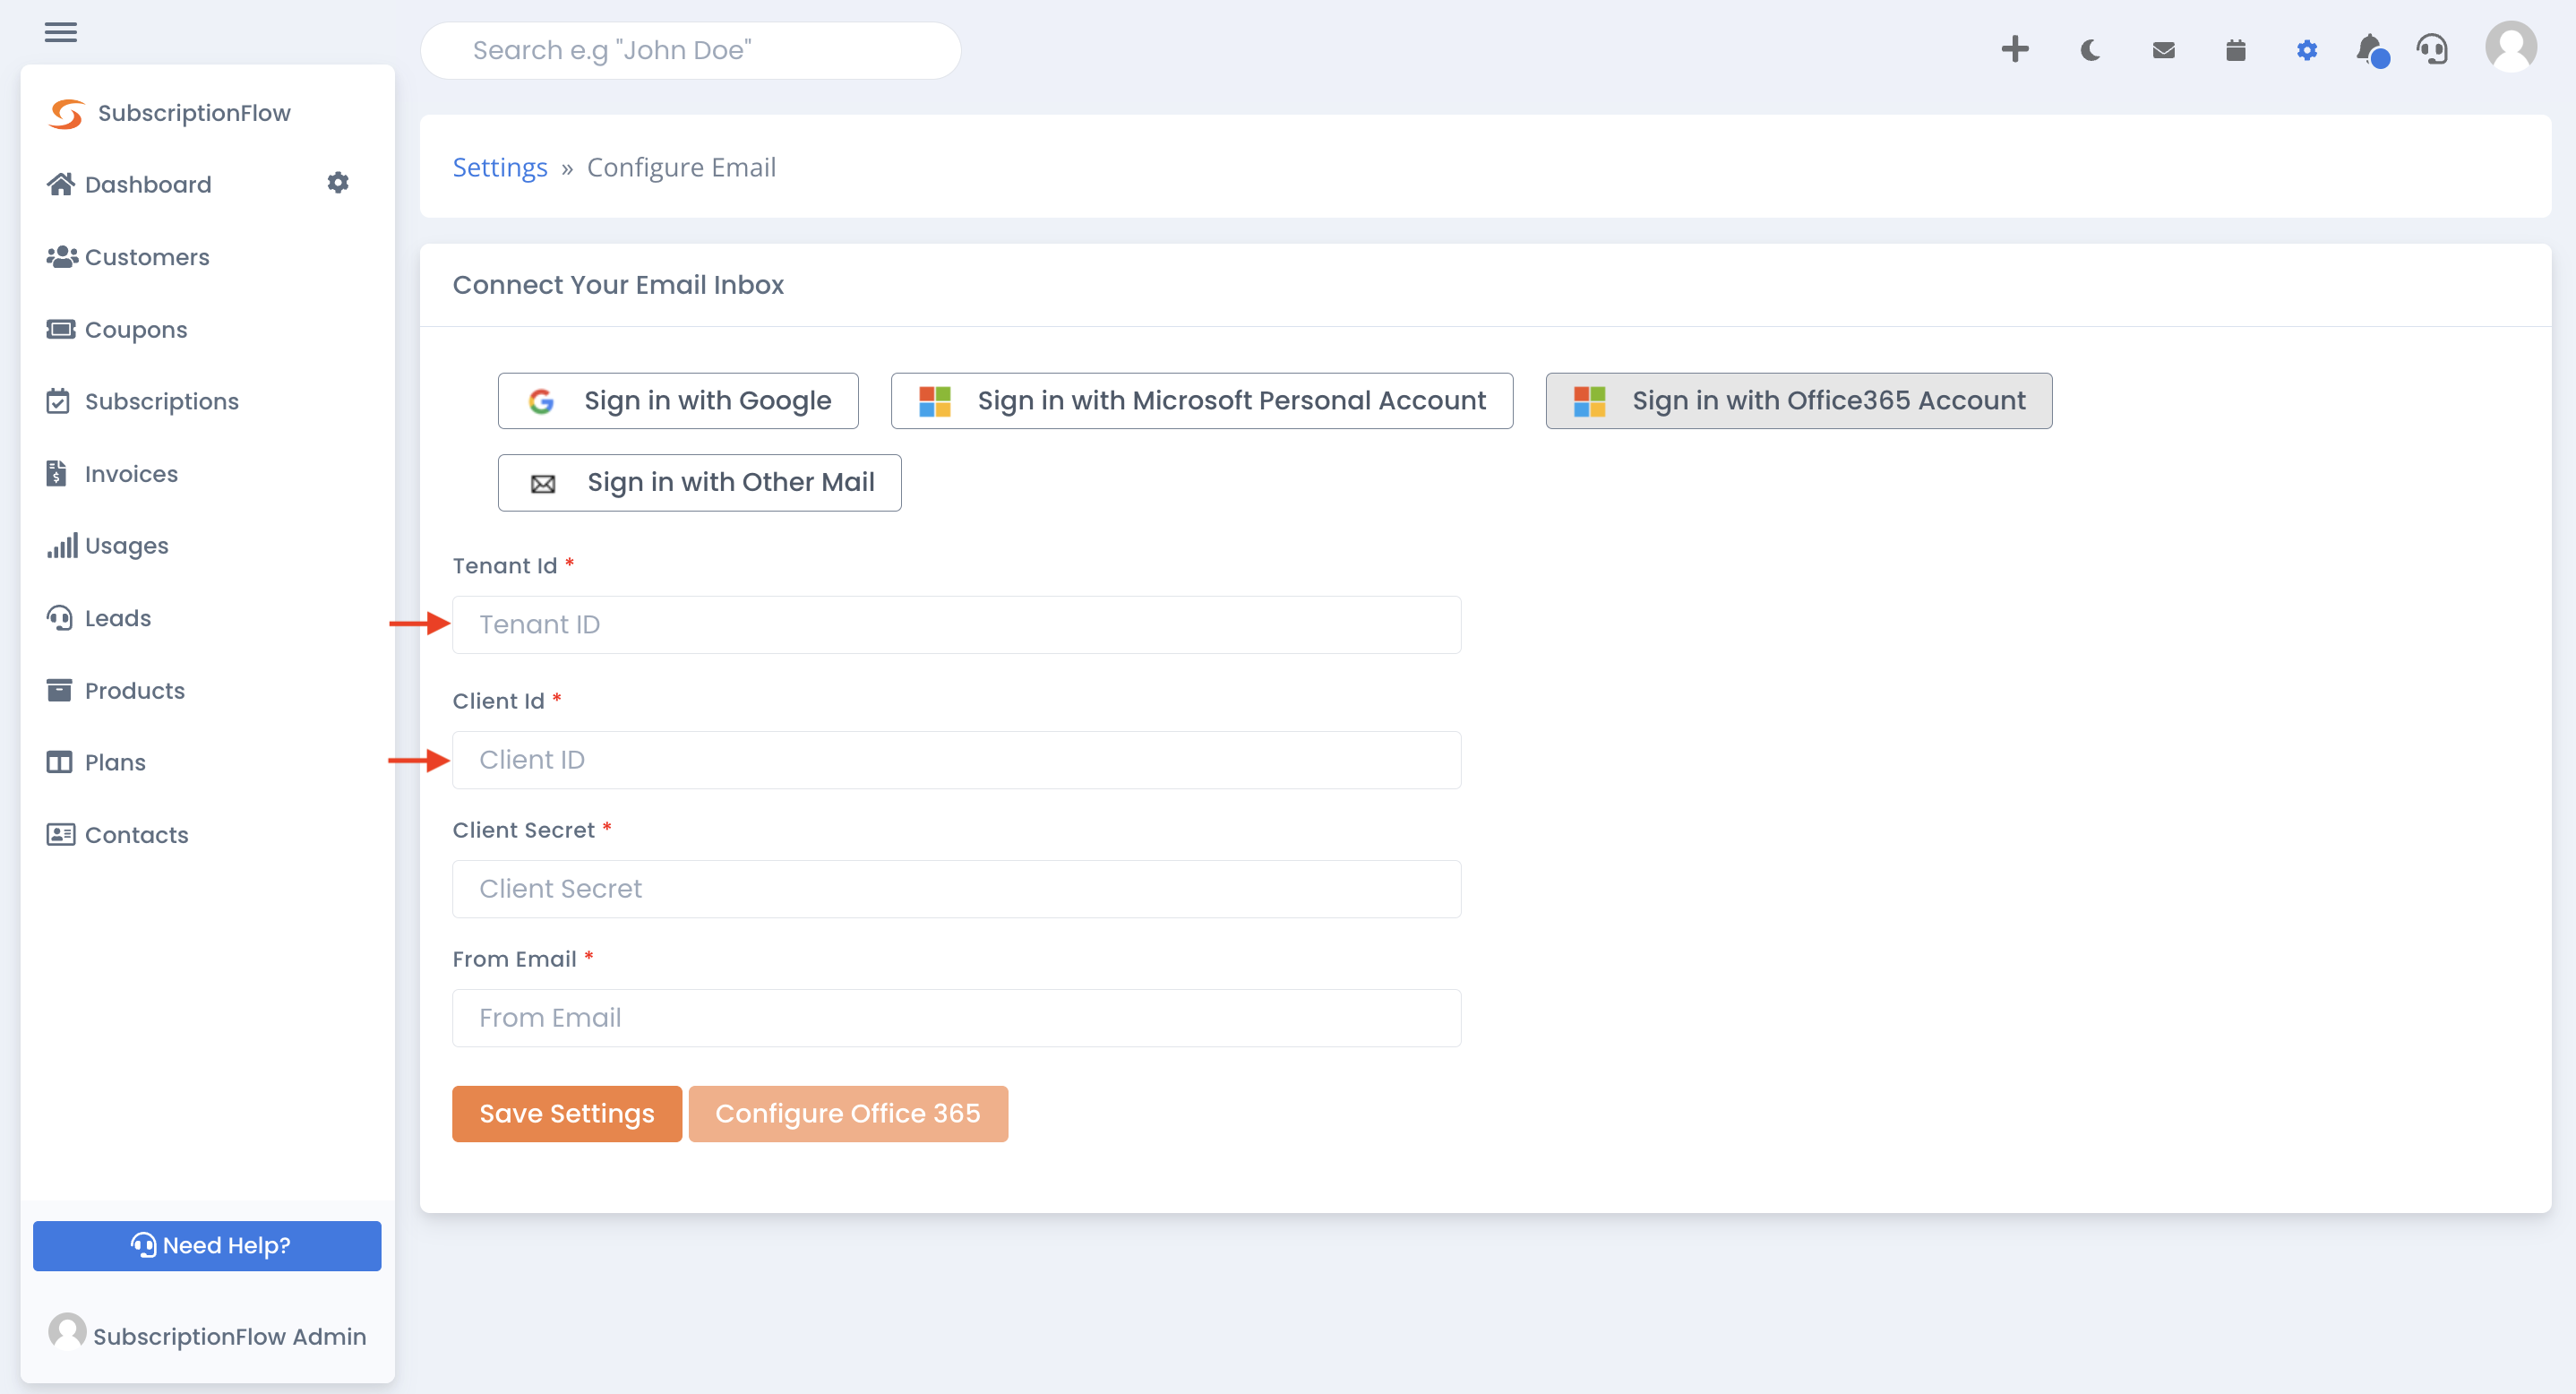Screen dimensions: 2576x1394
Task: Open the user profile avatar in header
Action: click(x=2511, y=46)
